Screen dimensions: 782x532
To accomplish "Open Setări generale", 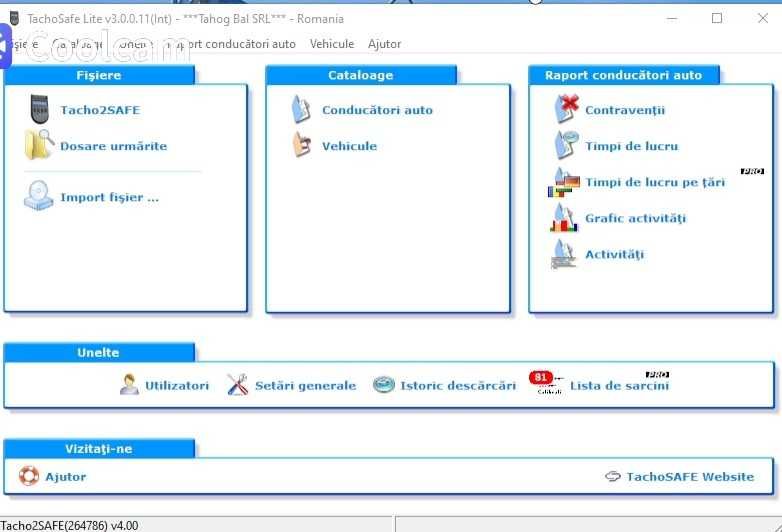I will (306, 385).
